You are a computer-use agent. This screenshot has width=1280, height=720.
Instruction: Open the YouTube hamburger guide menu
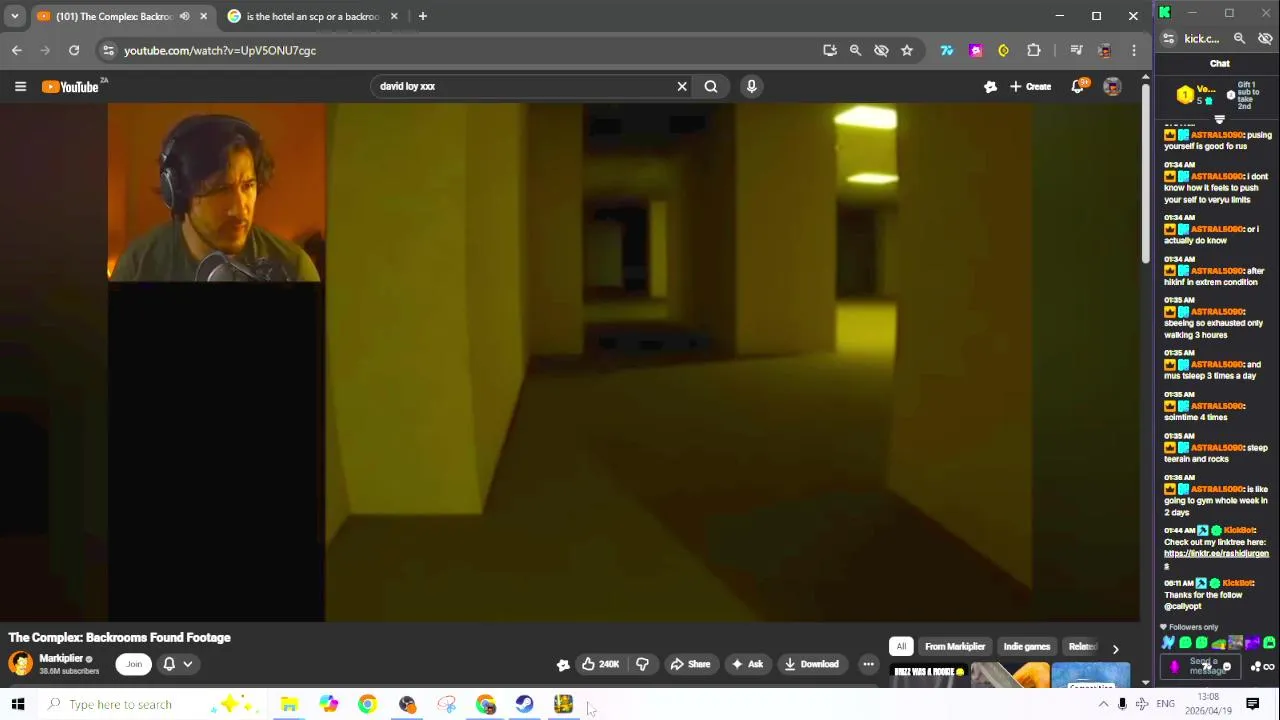pyautogui.click(x=20, y=87)
